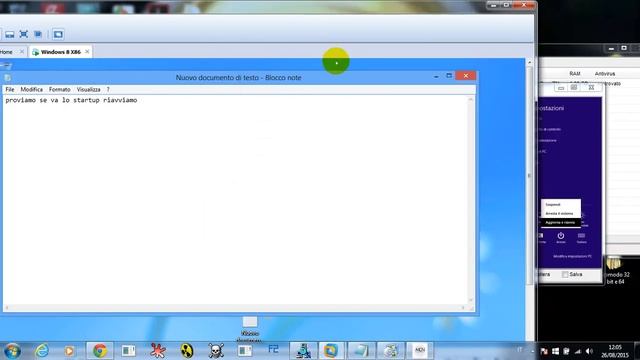Open Modifica impostazioni PC link
Screen dimensions: 640x360
[572, 256]
